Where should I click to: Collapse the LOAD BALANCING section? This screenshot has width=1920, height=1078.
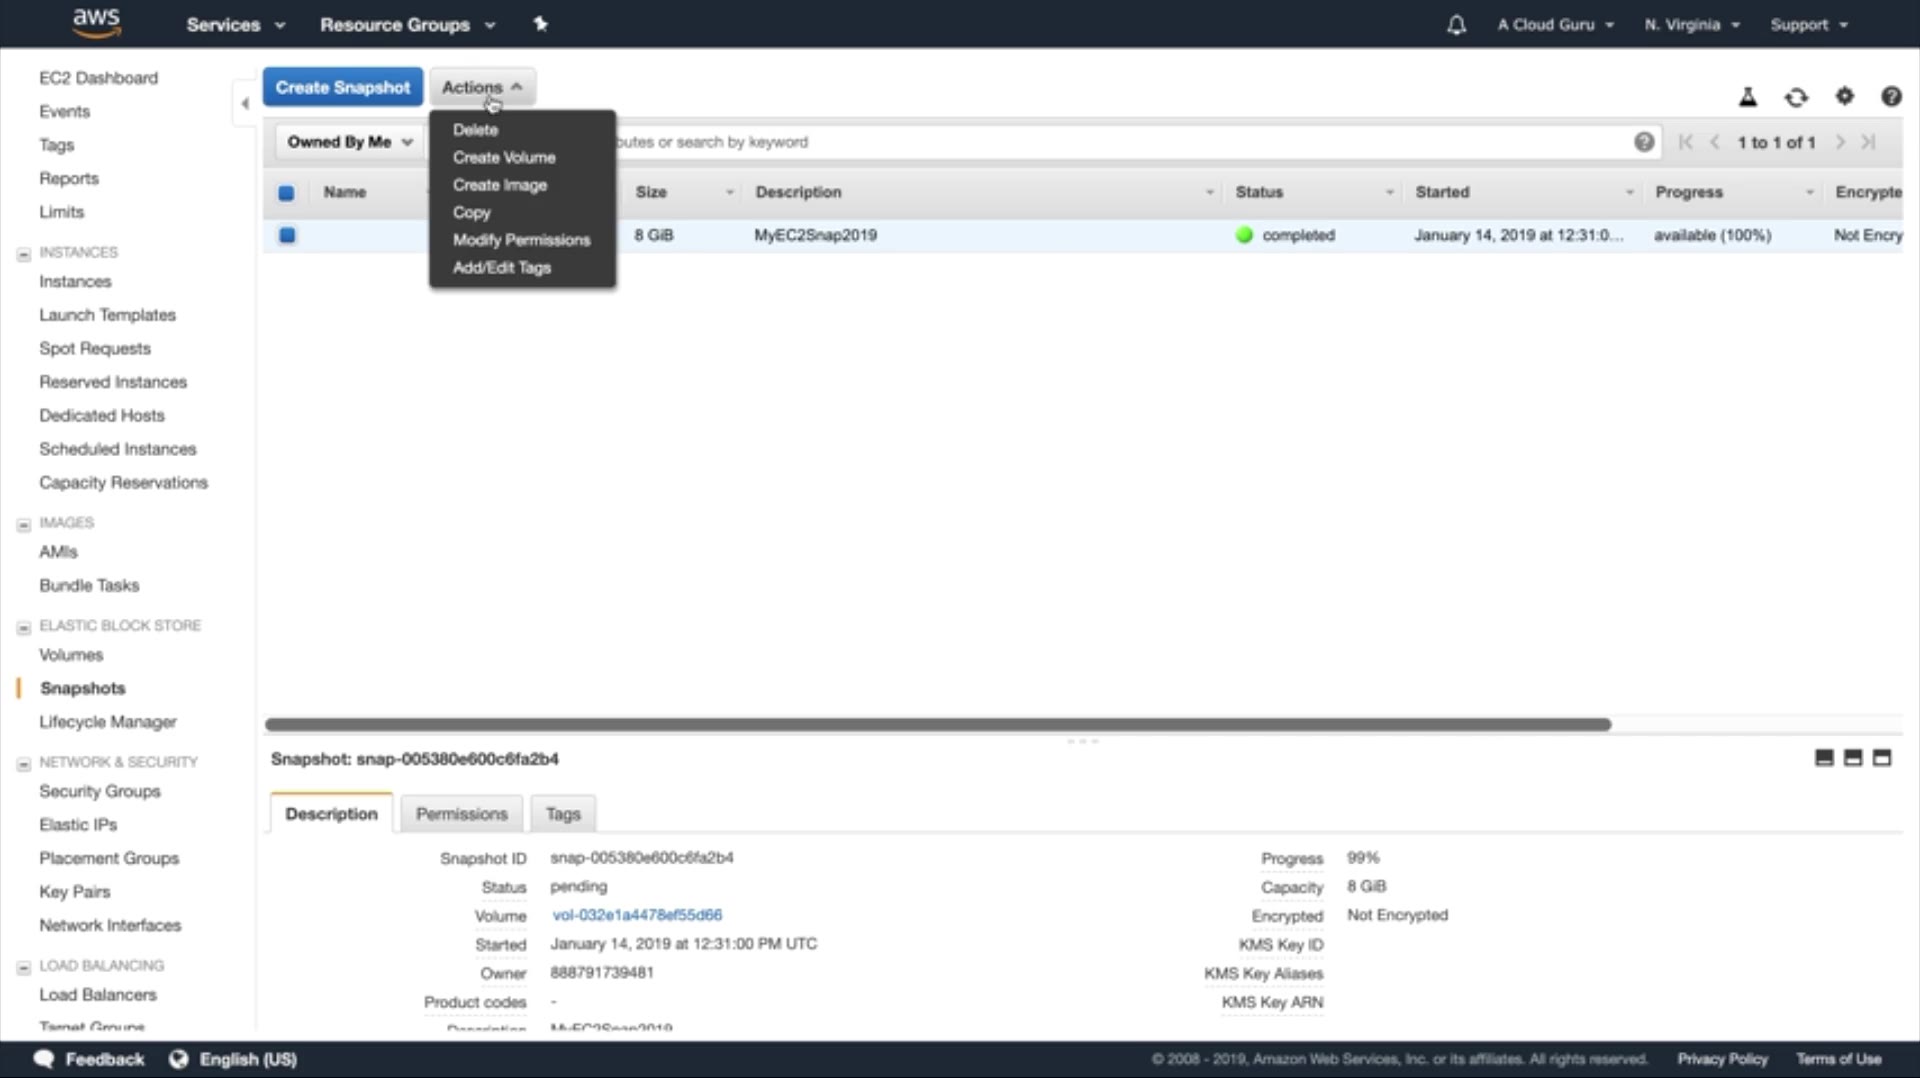pyautogui.click(x=23, y=967)
